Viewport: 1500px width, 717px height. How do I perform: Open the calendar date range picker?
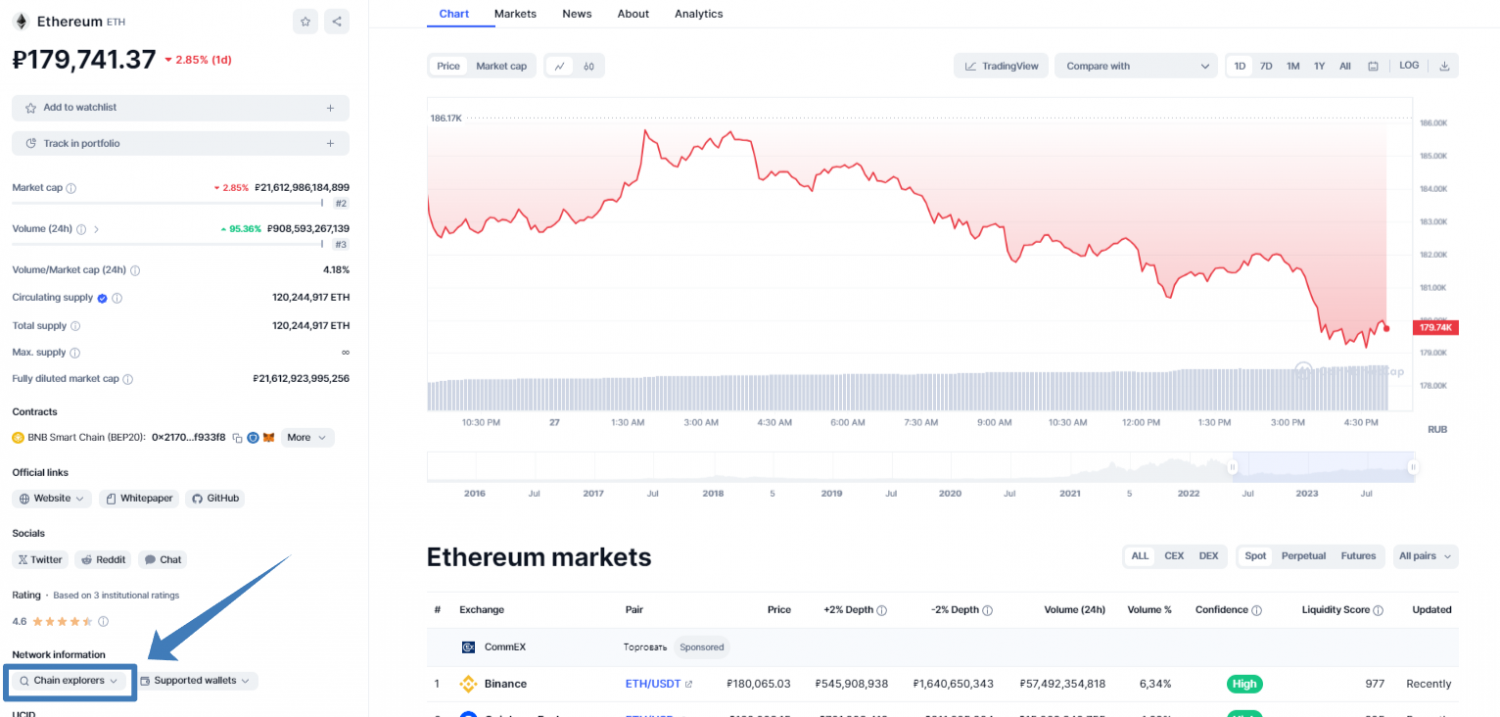[1373, 66]
